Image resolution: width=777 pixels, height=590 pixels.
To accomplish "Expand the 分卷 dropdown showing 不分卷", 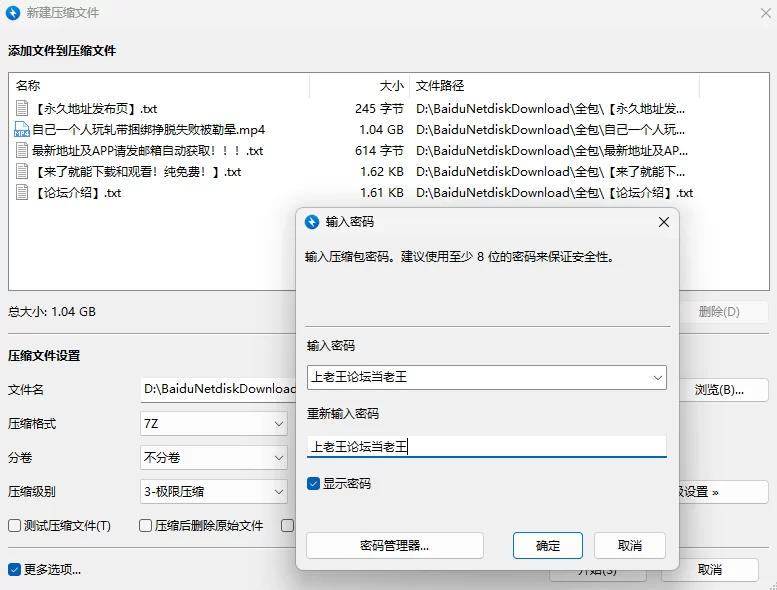I will (214, 458).
